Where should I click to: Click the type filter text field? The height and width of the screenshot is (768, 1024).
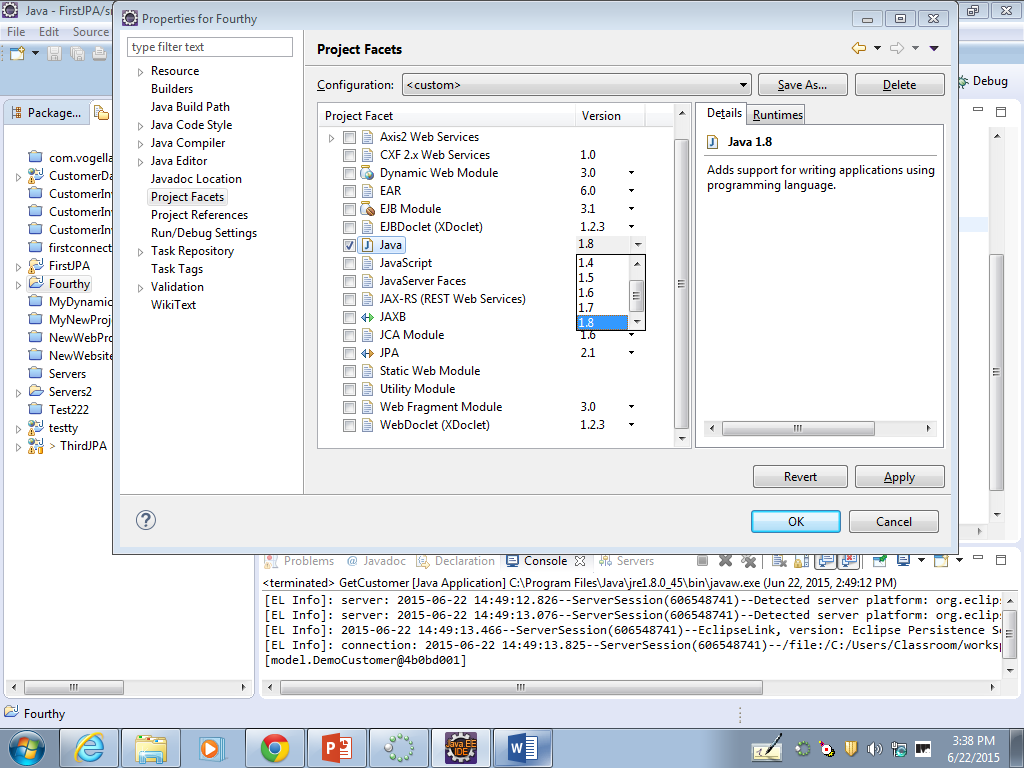click(210, 47)
